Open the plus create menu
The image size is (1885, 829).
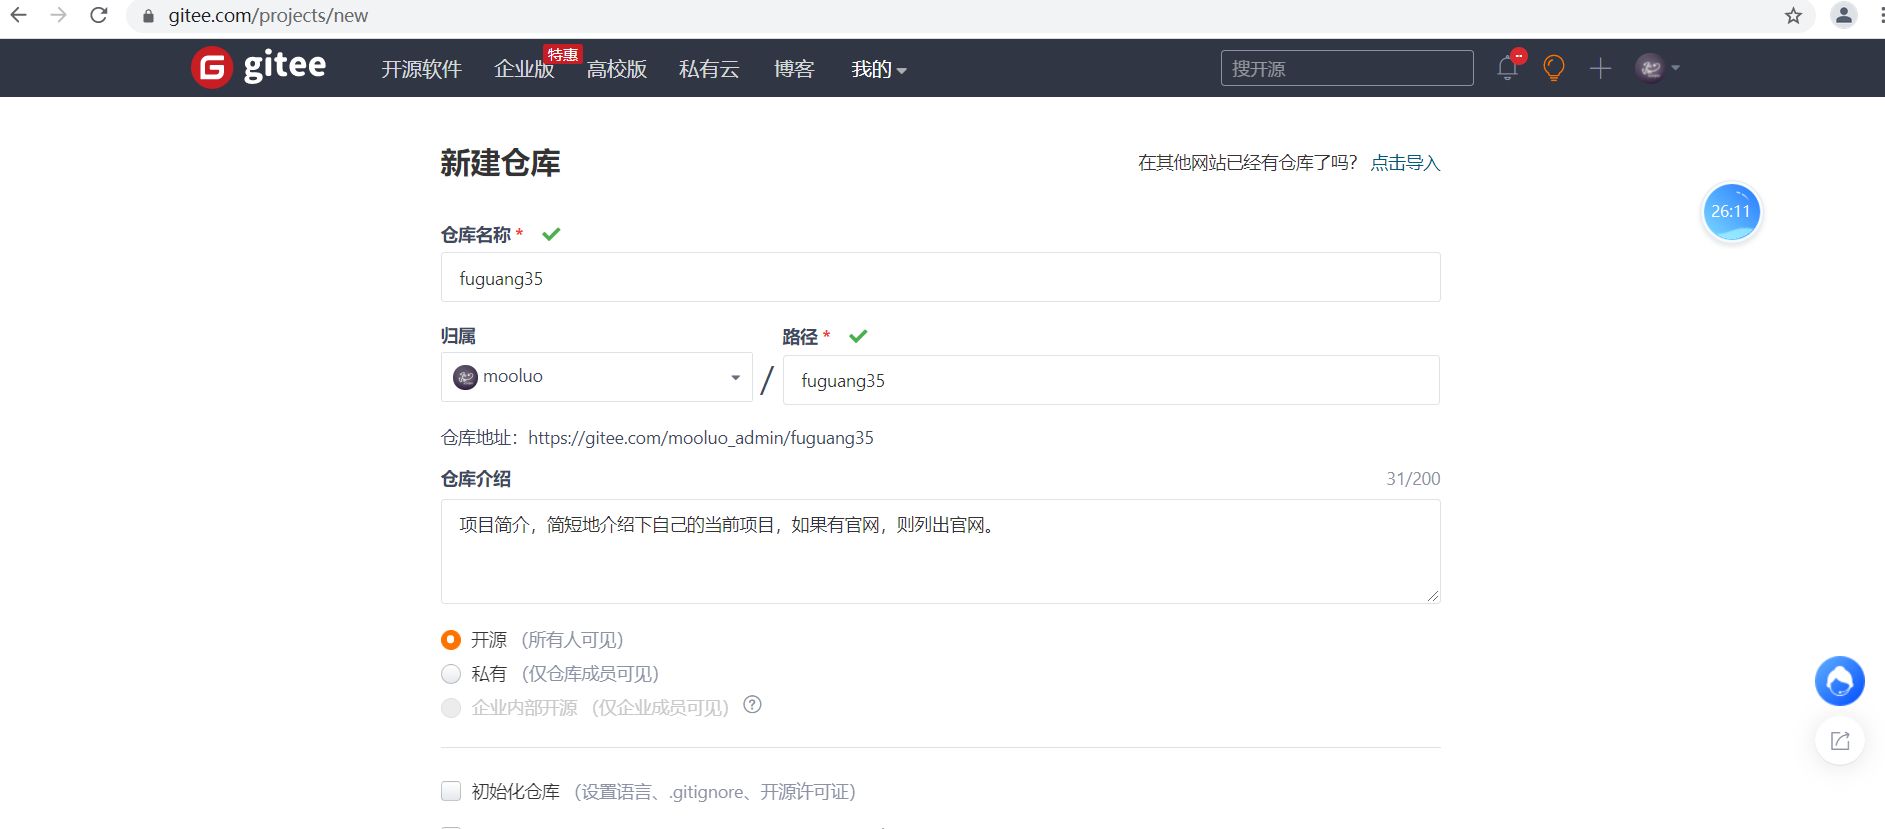pyautogui.click(x=1601, y=68)
